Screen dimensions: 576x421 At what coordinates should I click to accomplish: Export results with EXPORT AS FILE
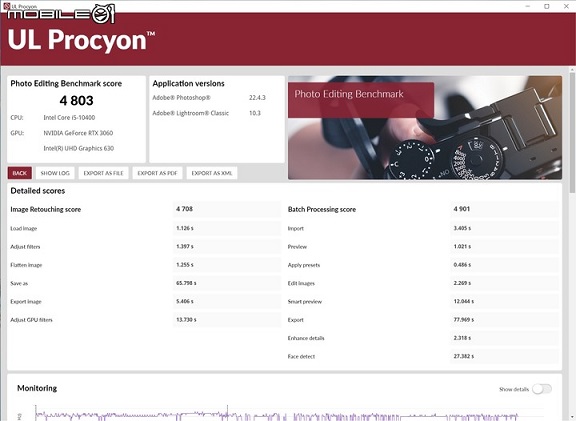103,173
